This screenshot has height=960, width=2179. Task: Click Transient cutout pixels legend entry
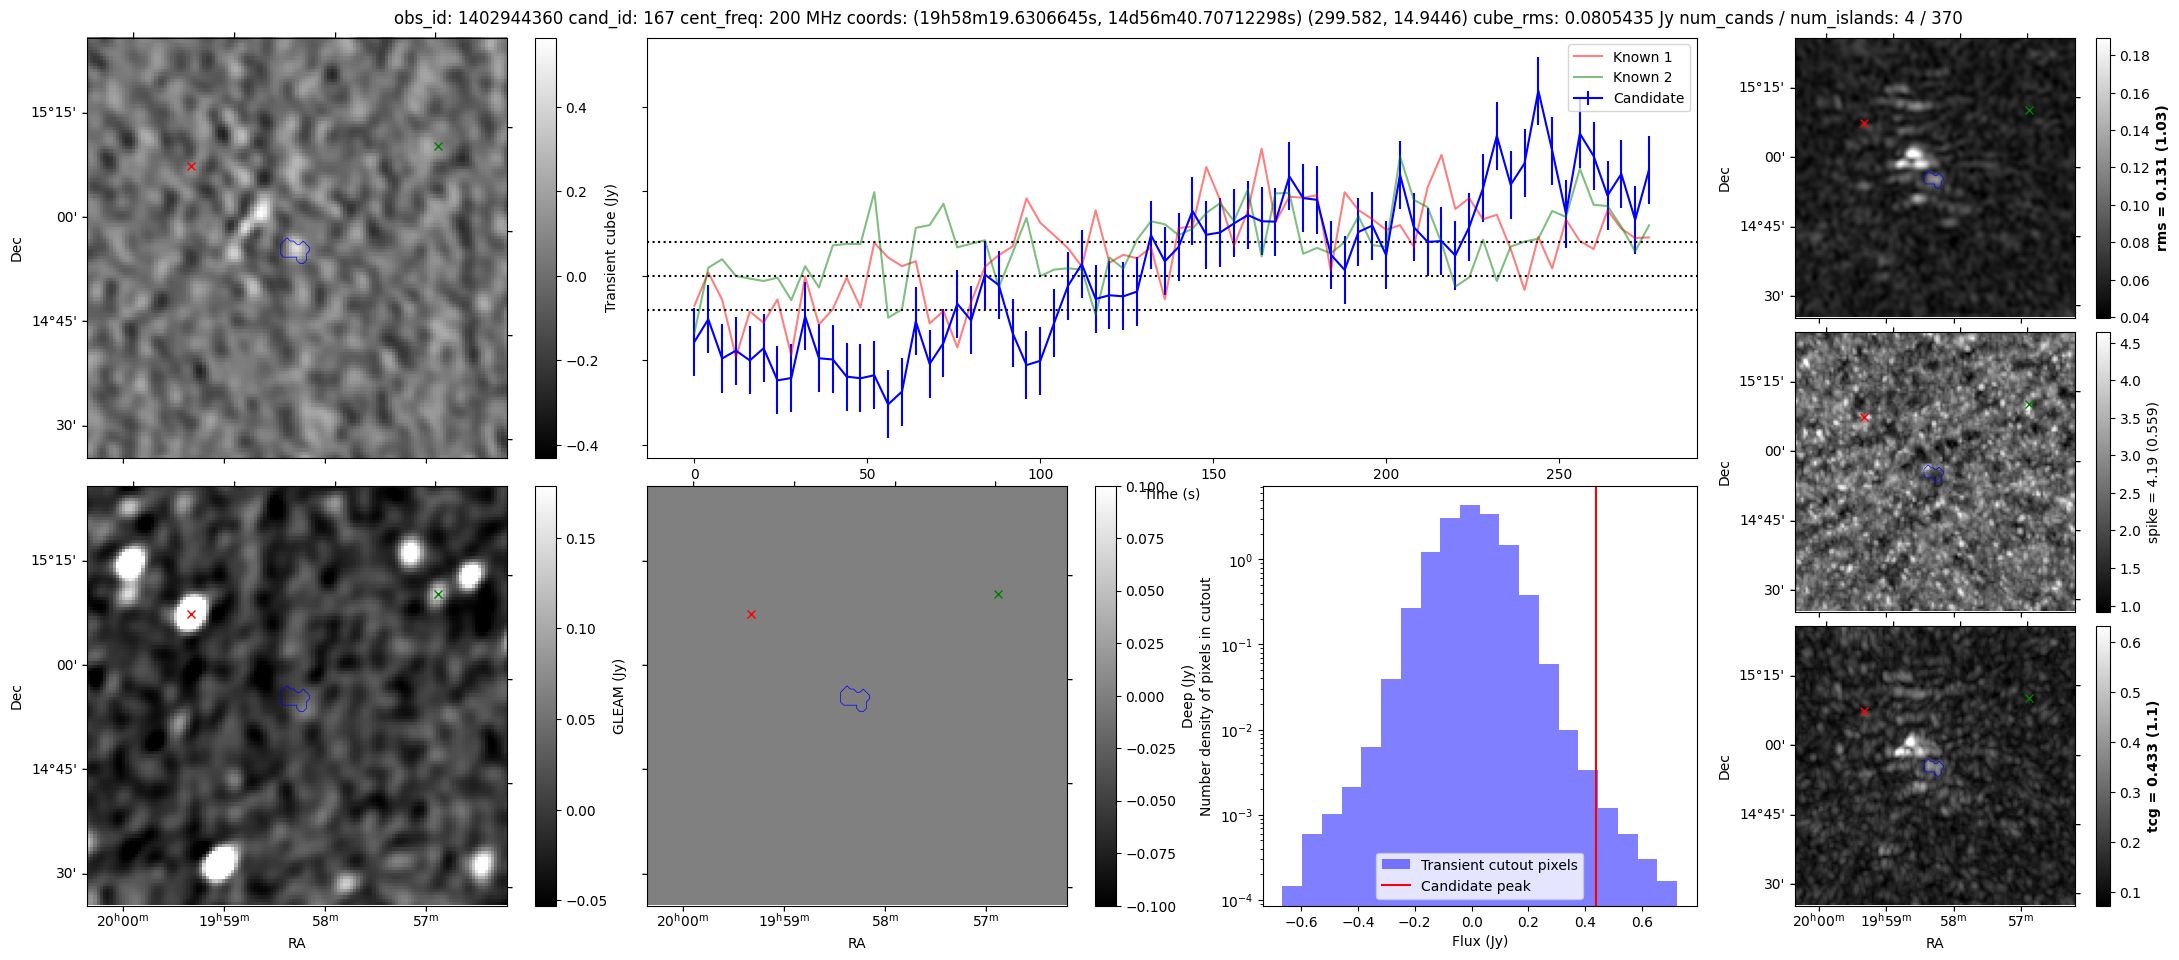tap(1479, 865)
